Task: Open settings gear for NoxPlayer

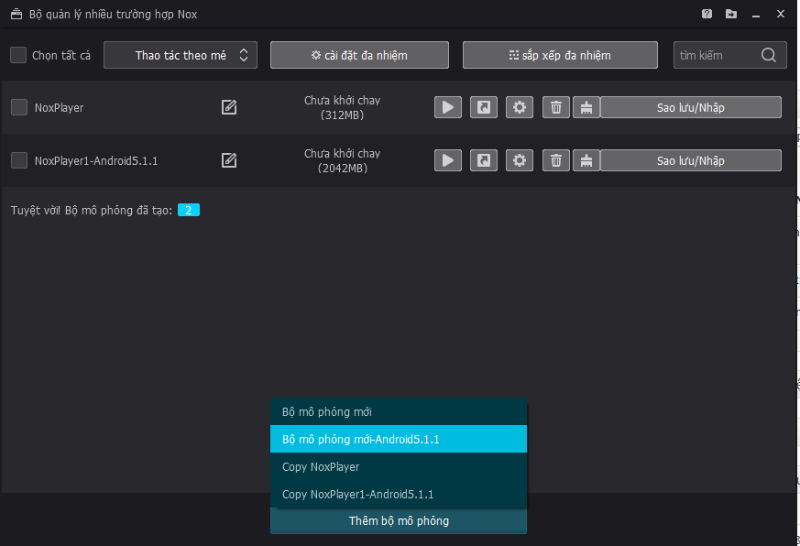Action: (x=519, y=107)
